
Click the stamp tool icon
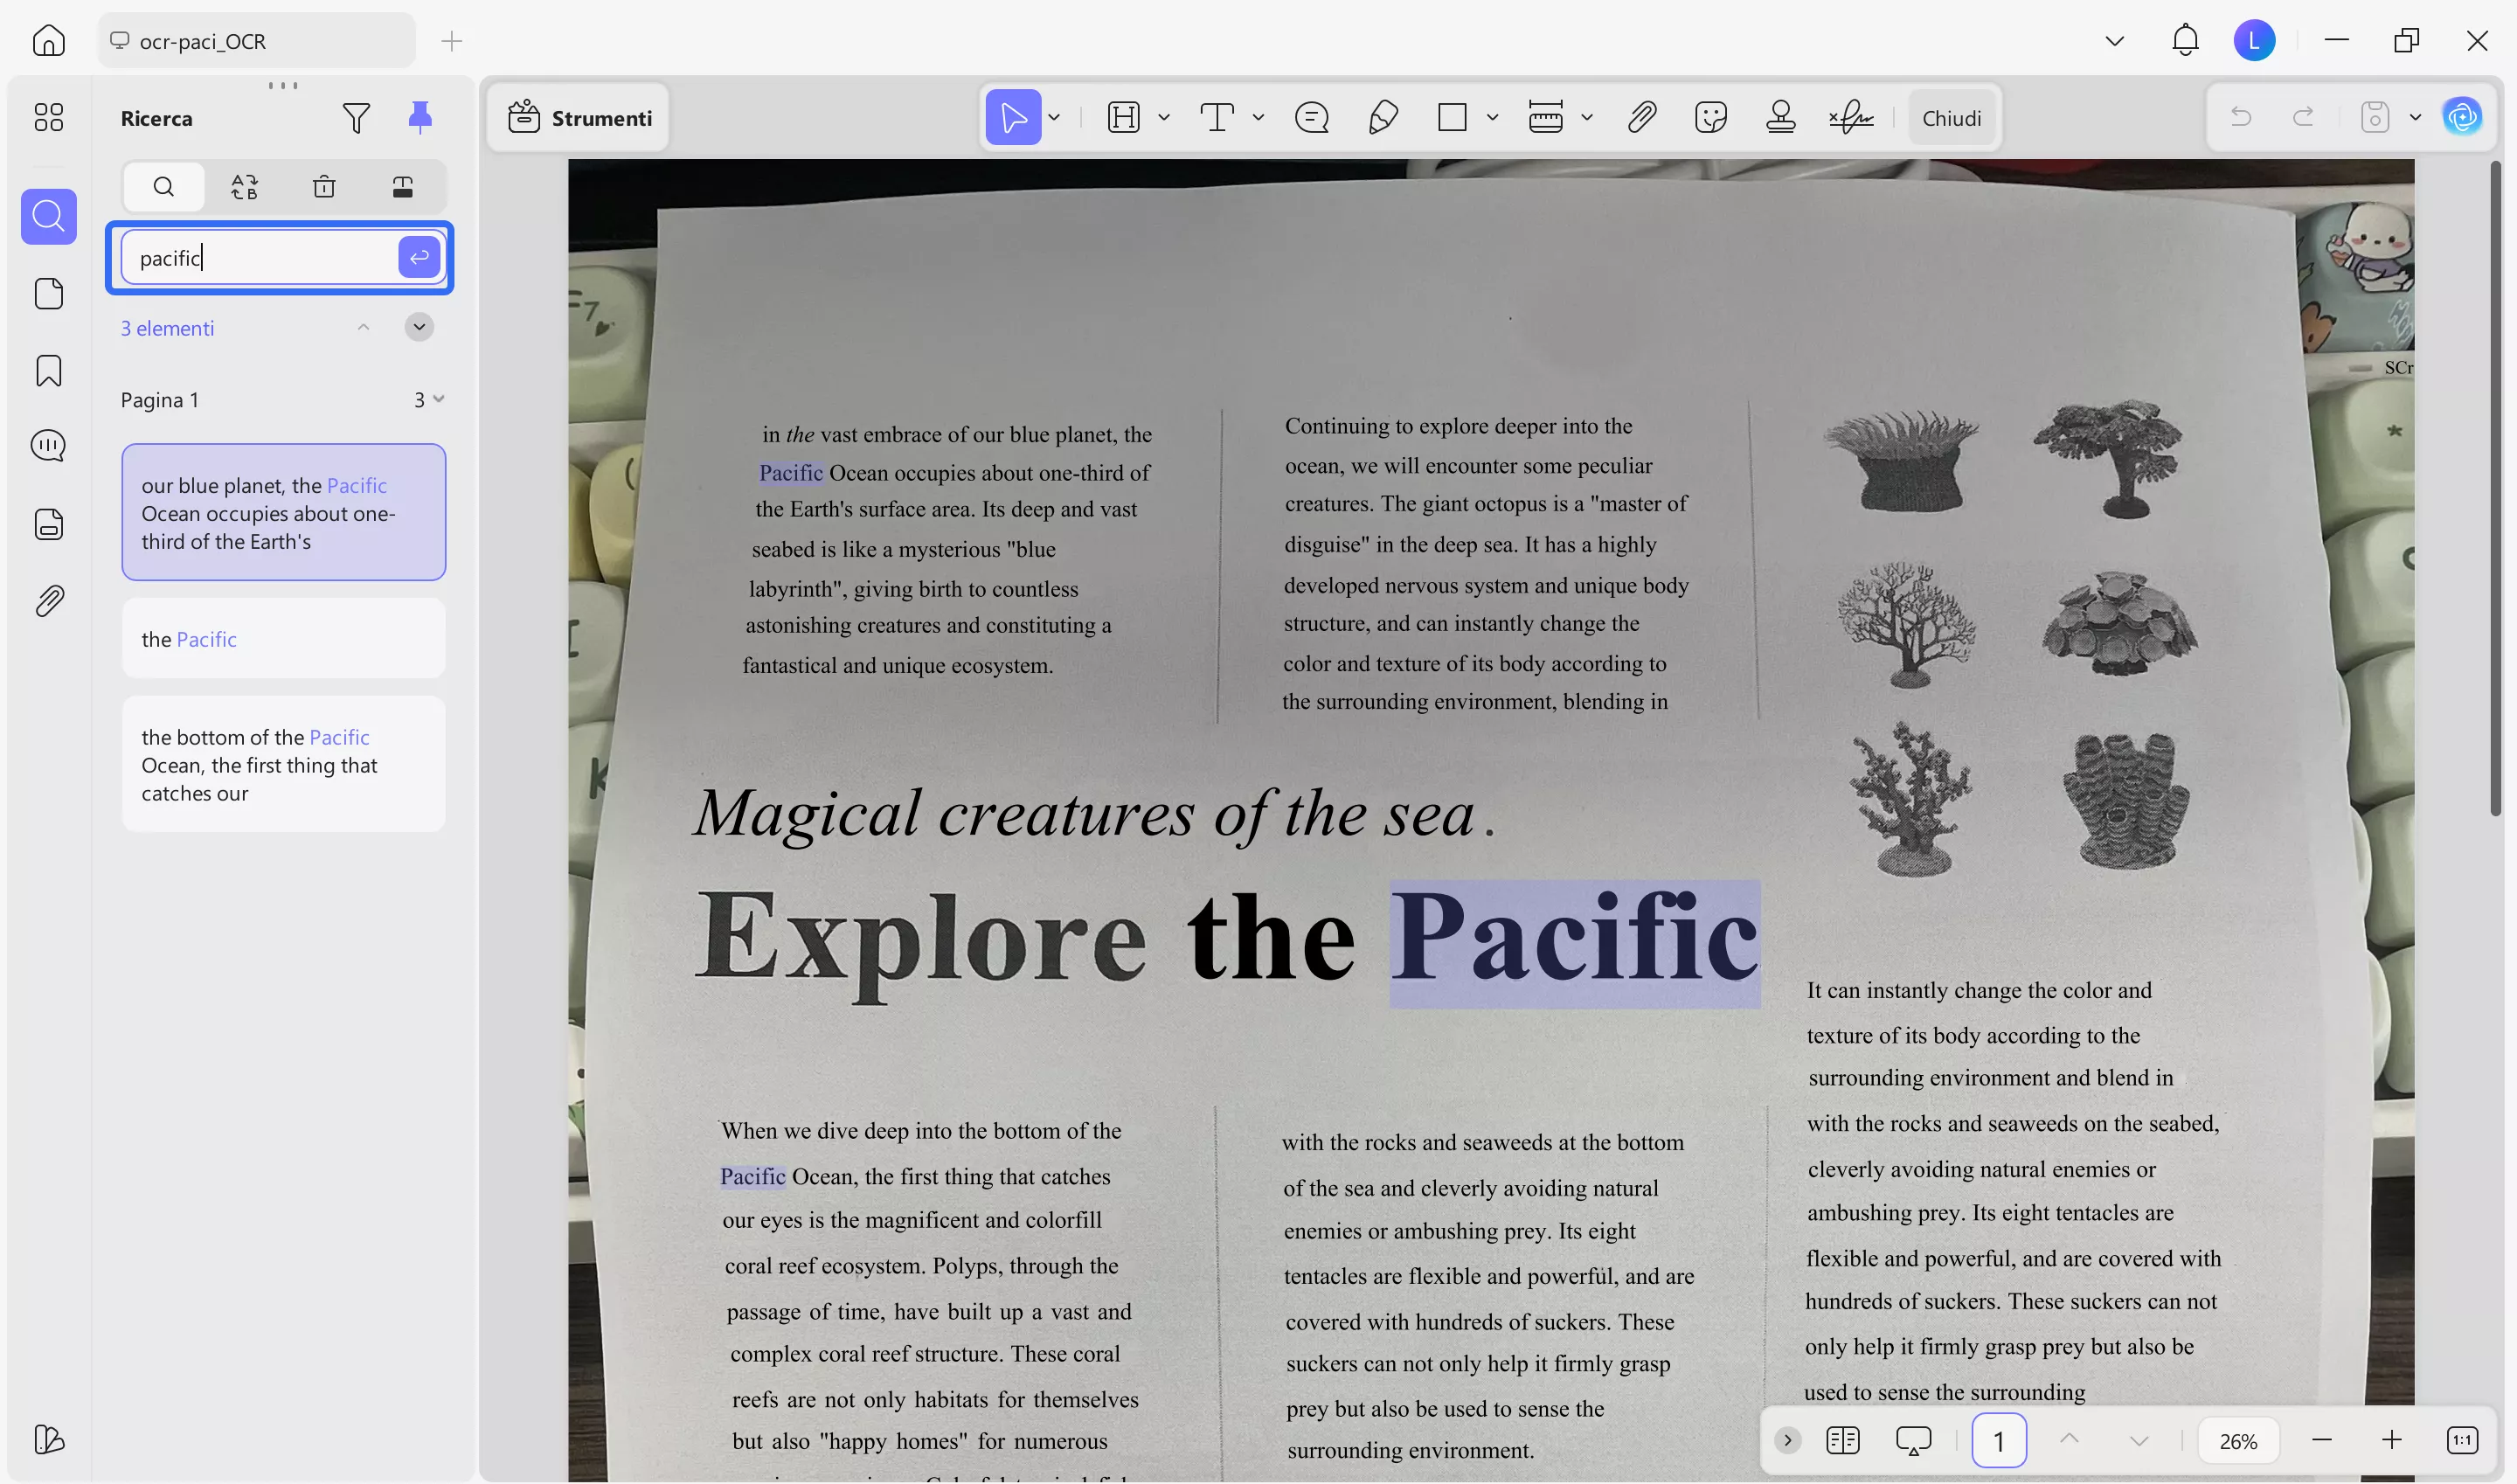pyautogui.click(x=1780, y=118)
